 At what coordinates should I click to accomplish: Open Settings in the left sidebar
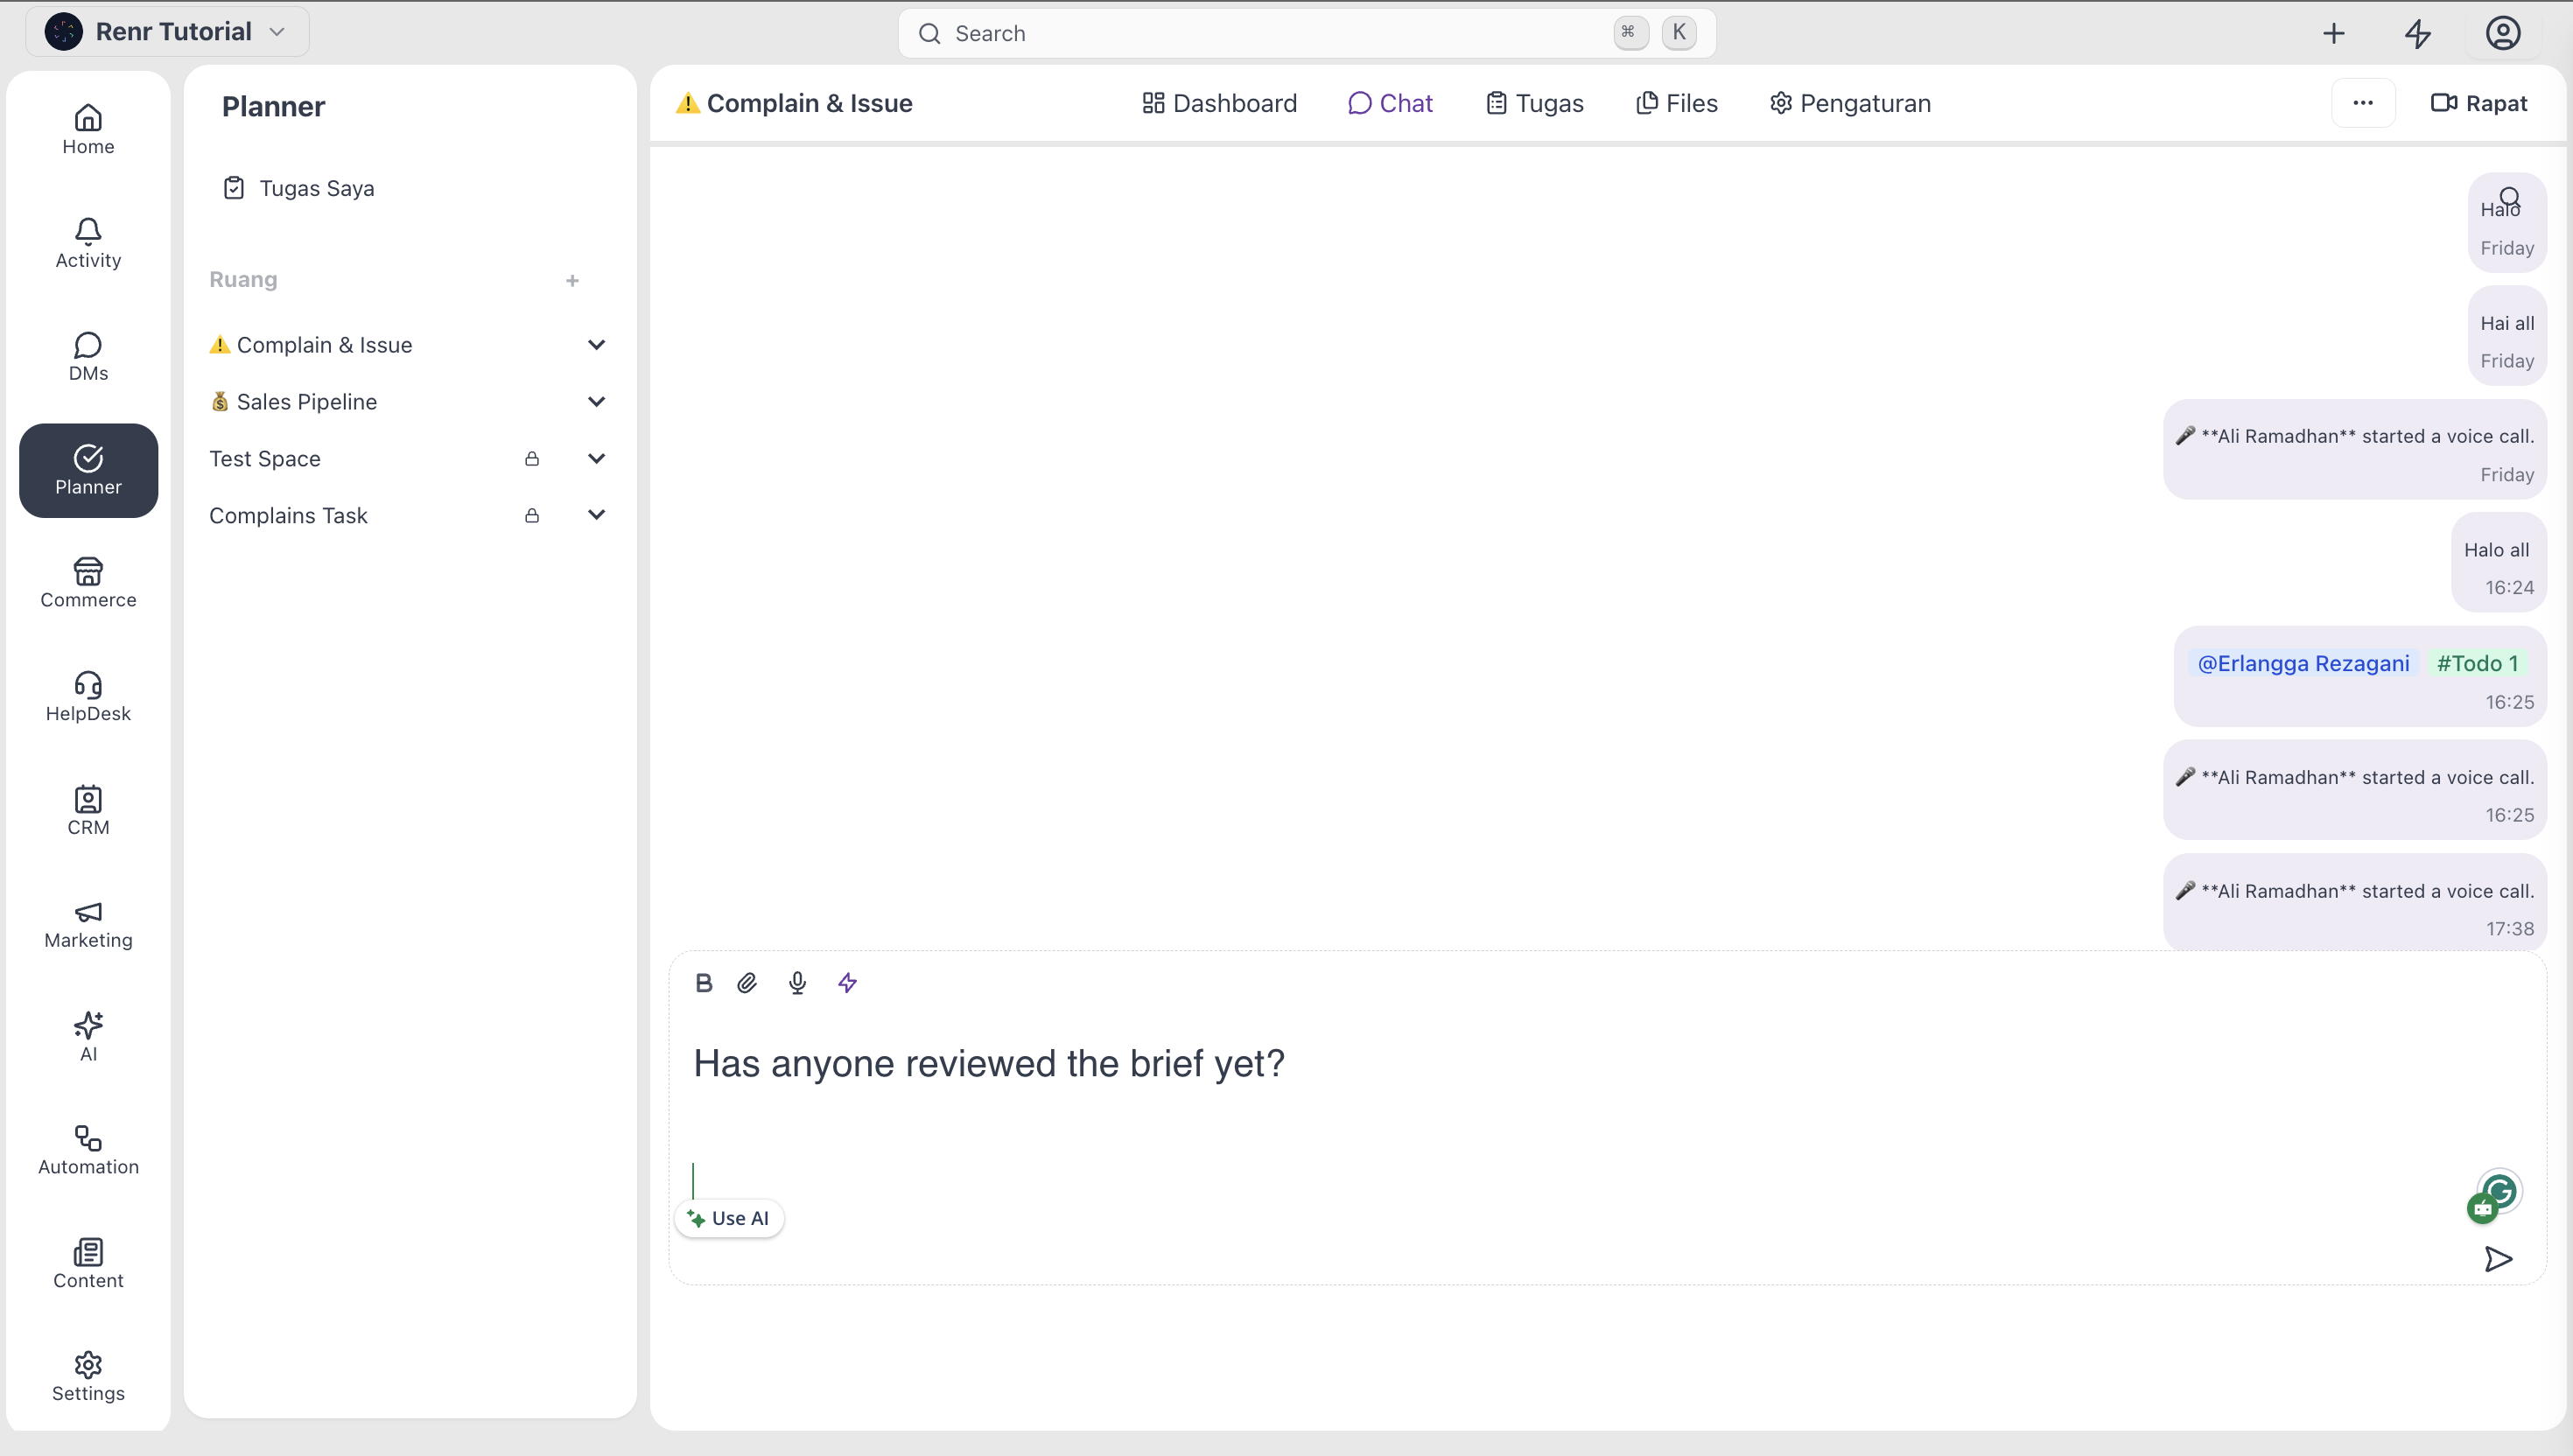click(88, 1377)
